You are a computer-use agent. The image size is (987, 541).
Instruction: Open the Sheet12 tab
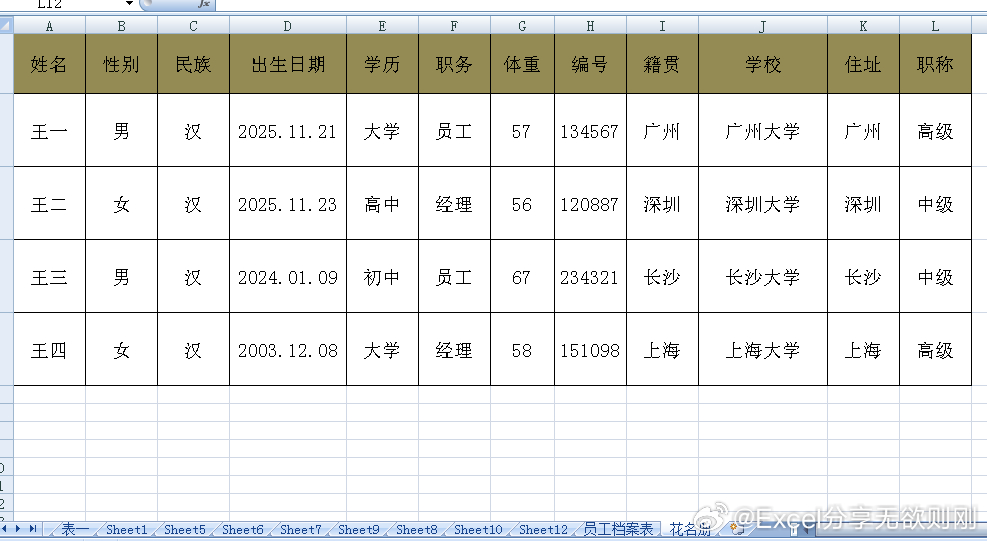coord(543,530)
